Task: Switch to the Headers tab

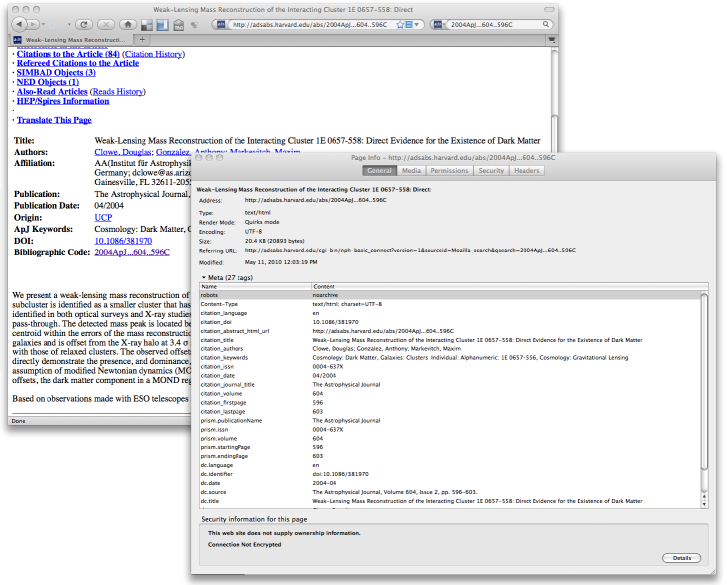Action: [527, 171]
